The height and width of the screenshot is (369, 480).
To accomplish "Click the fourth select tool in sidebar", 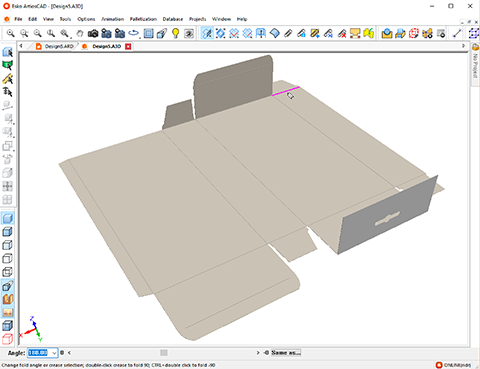I will click(8, 91).
